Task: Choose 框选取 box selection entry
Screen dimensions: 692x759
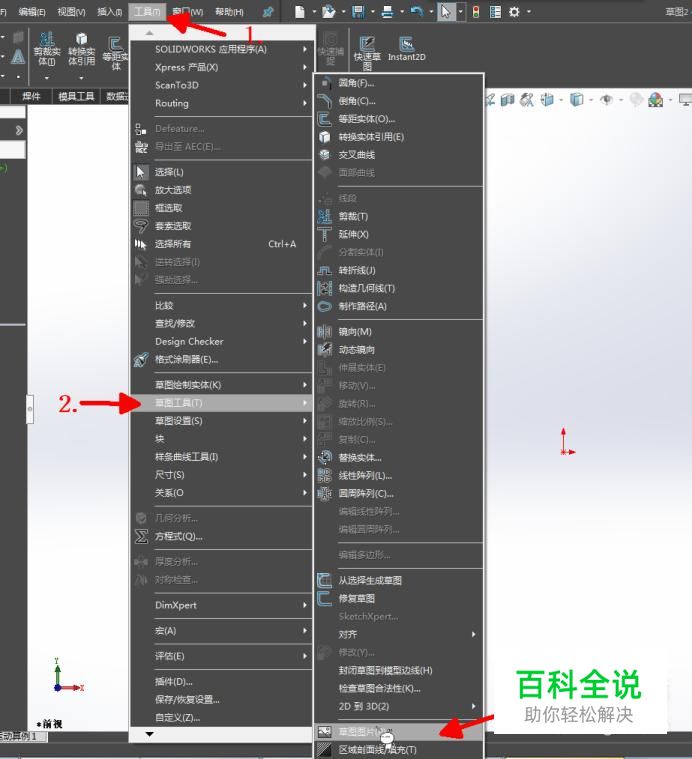Action: point(222,208)
